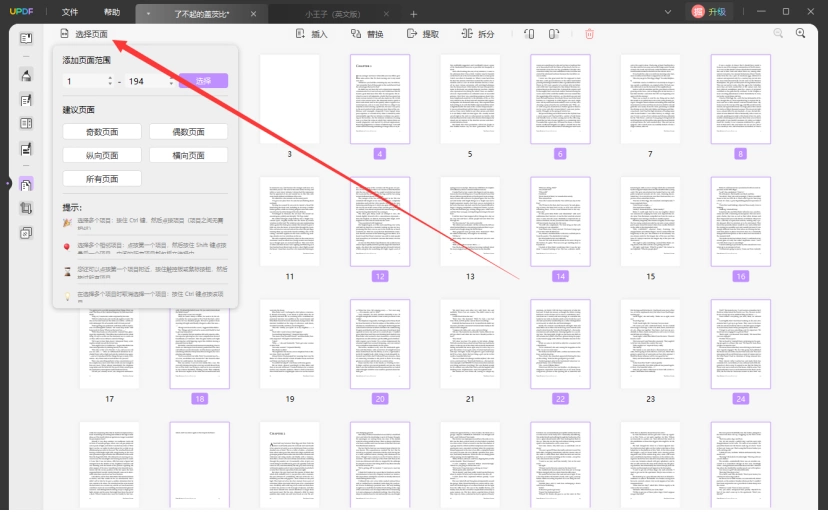The image size is (828, 513).
Task: Open the Split (拆分) tool
Action: 478,34
